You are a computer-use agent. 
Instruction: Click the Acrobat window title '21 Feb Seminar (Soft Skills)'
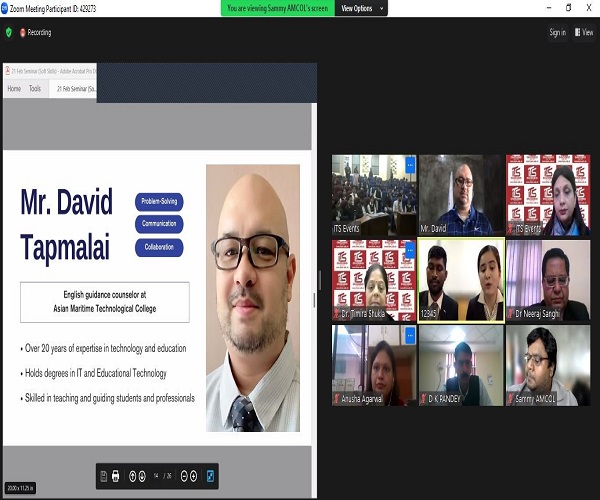54,71
